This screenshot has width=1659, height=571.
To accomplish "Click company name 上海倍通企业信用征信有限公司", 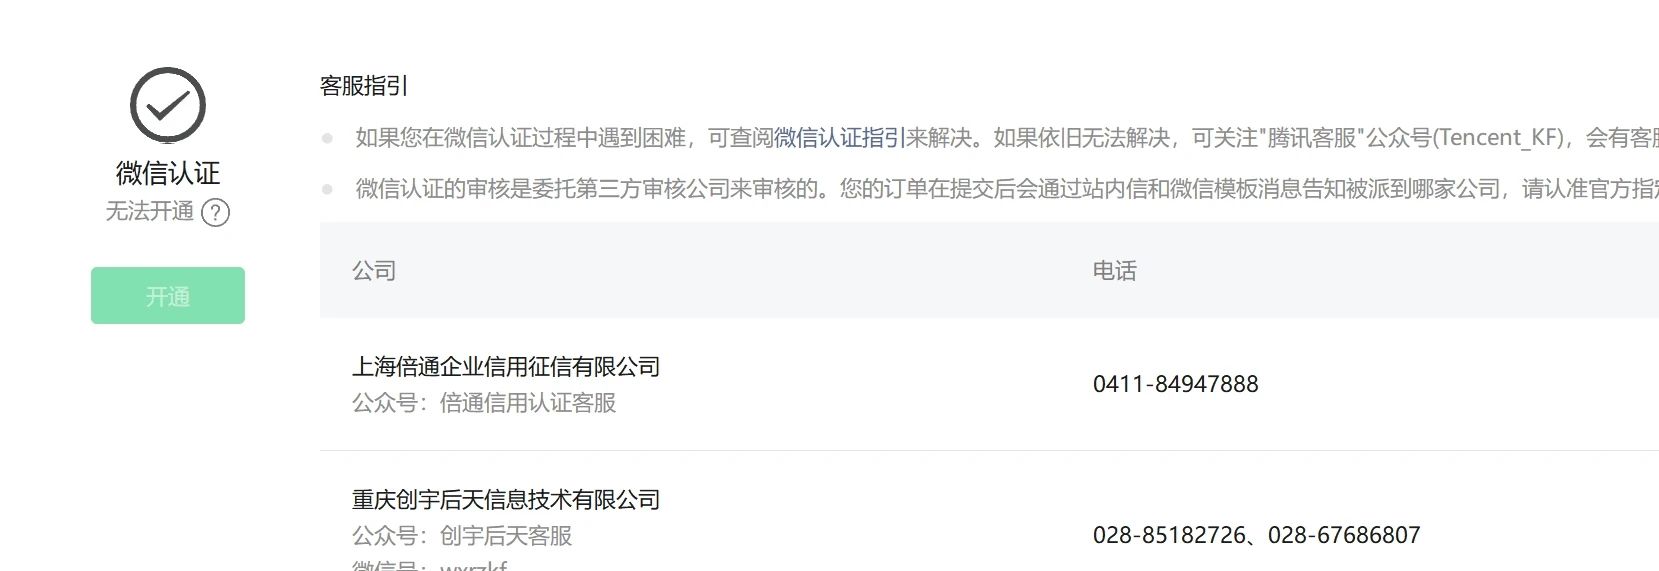I will [x=506, y=367].
